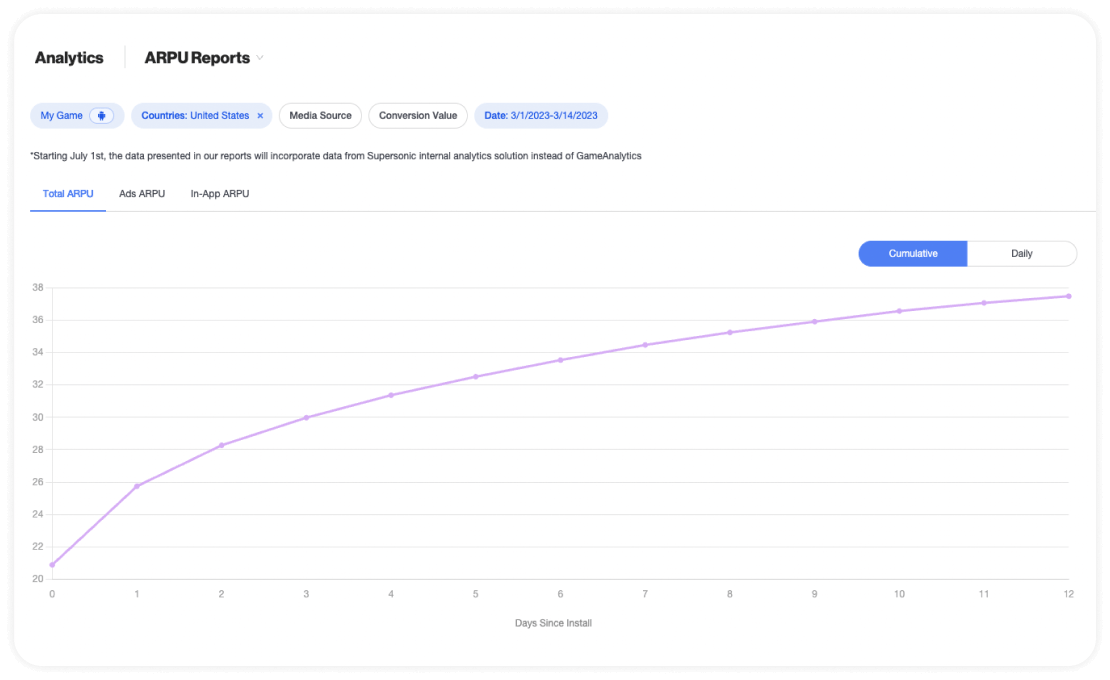Open the Date range filter chip
1110x680 pixels.
coord(541,116)
